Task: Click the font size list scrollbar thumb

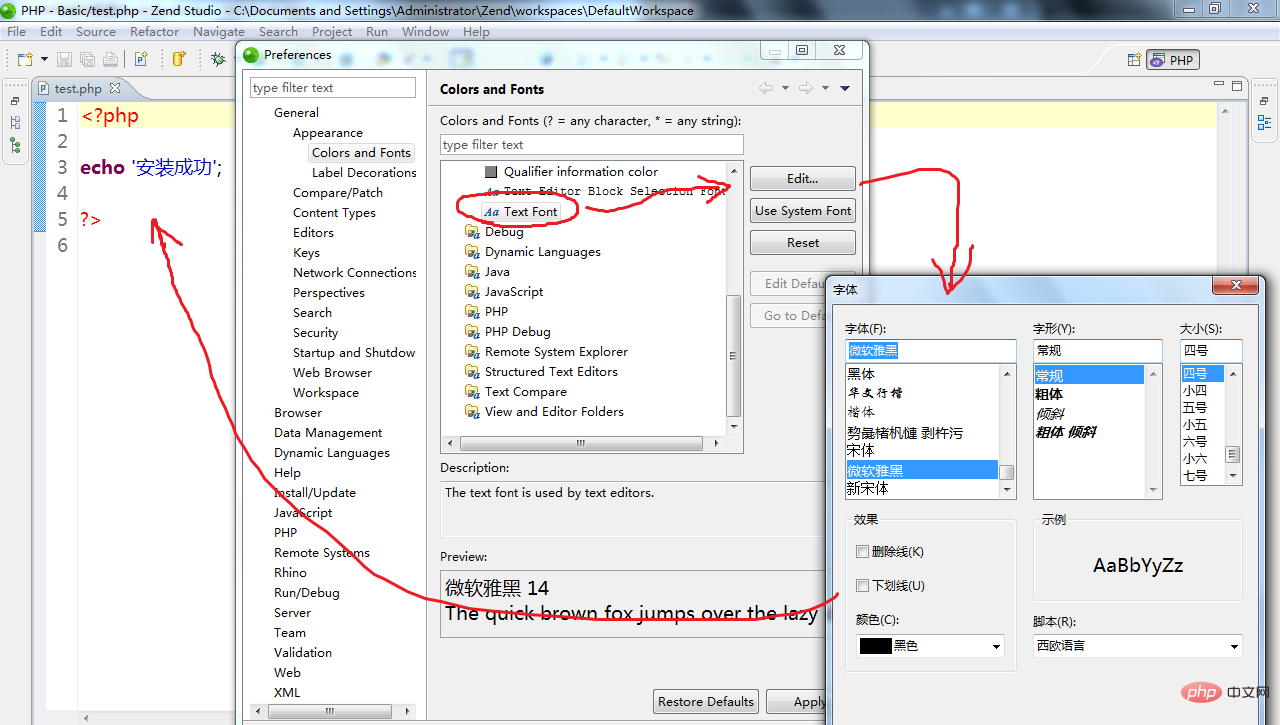Action: (1234, 454)
